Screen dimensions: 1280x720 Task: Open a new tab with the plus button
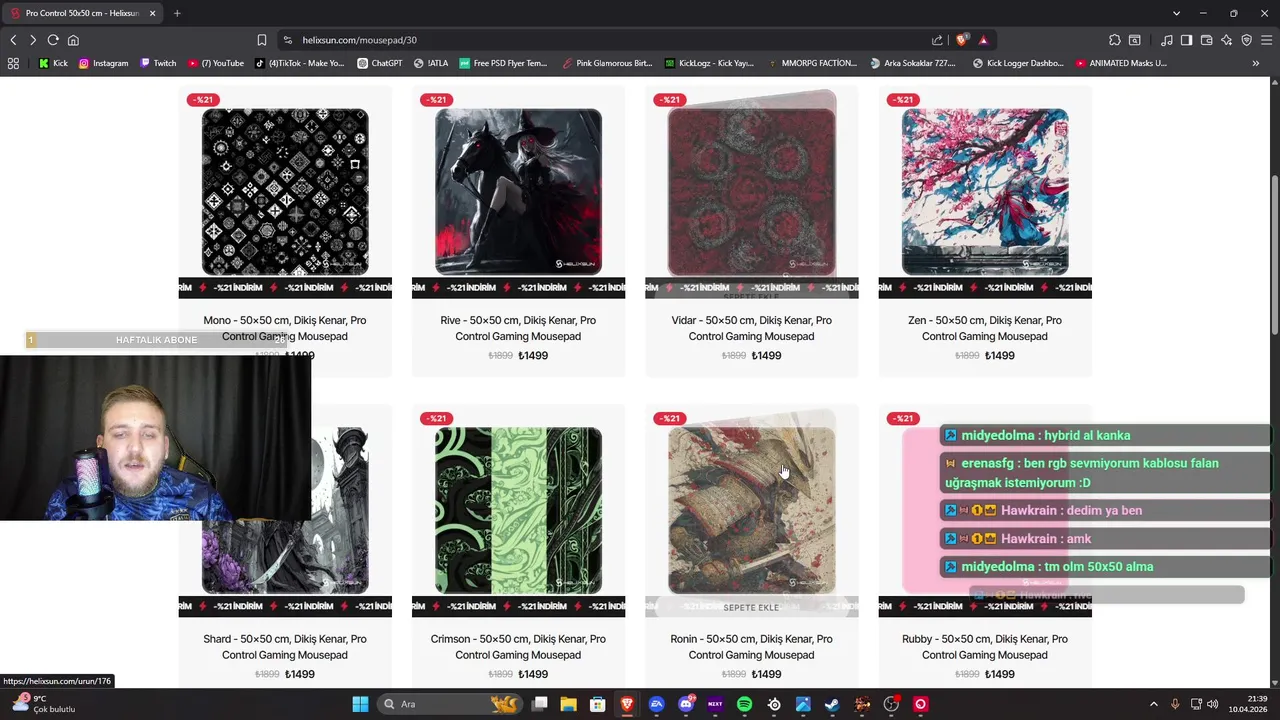point(177,13)
